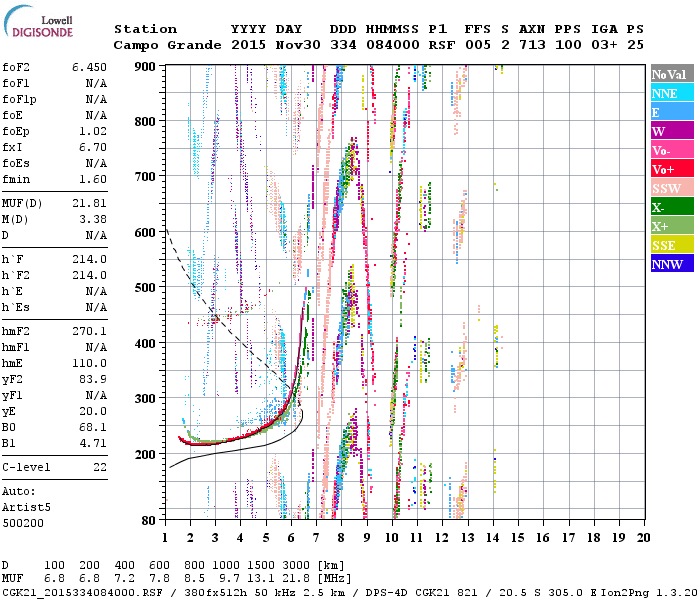The image size is (700, 600).
Task: Click the Campo Grande station name
Action: tap(167, 45)
